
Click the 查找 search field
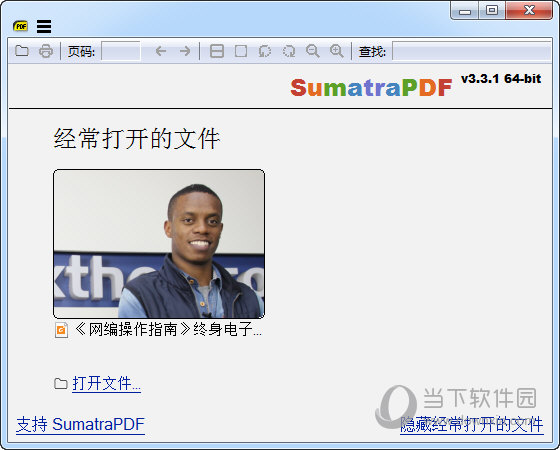coord(472,51)
